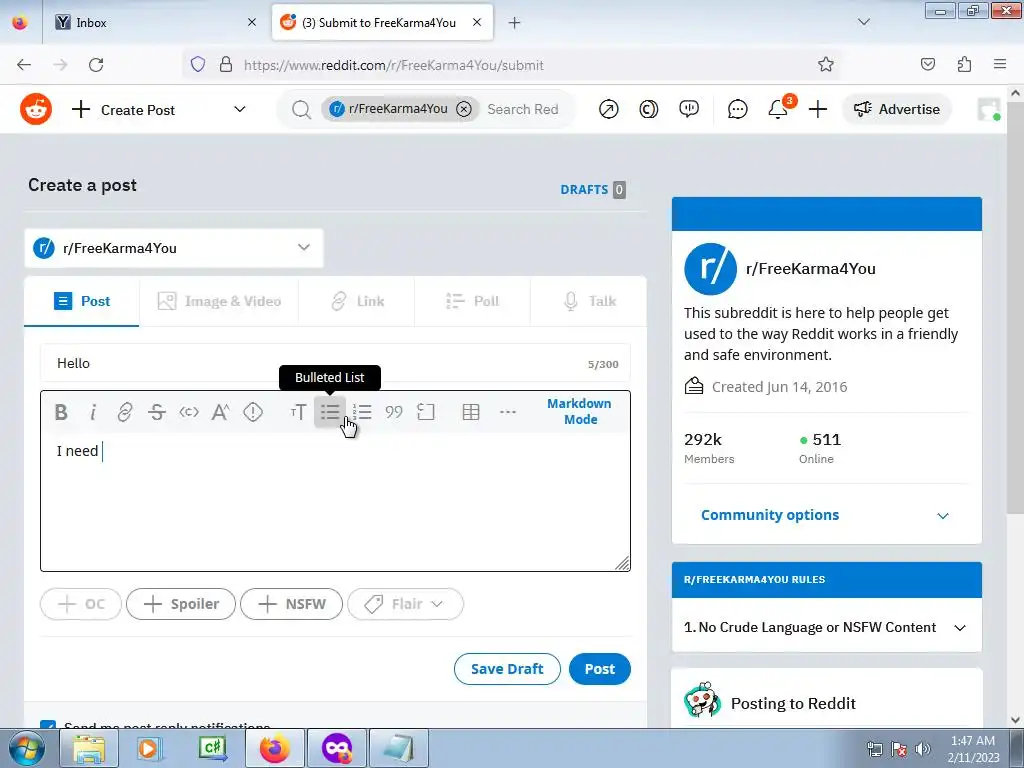The image size is (1024, 768).
Task: Mark the text as spoiler in the toolbar
Action: [x=253, y=412]
